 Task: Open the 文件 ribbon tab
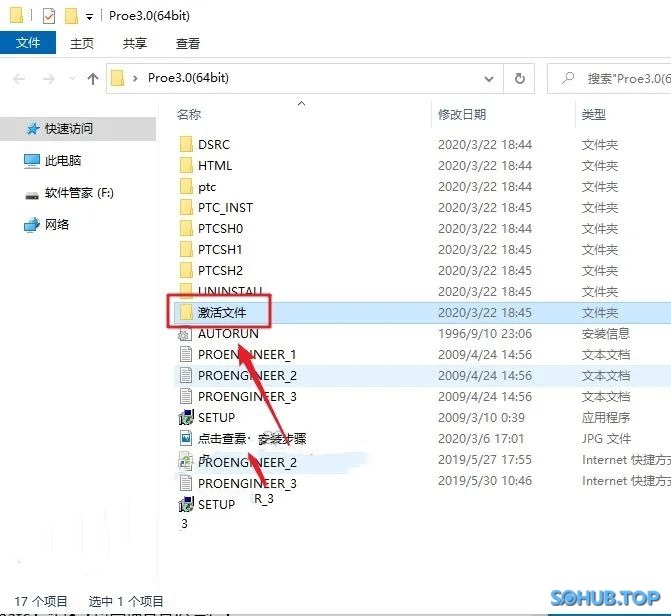(28, 43)
